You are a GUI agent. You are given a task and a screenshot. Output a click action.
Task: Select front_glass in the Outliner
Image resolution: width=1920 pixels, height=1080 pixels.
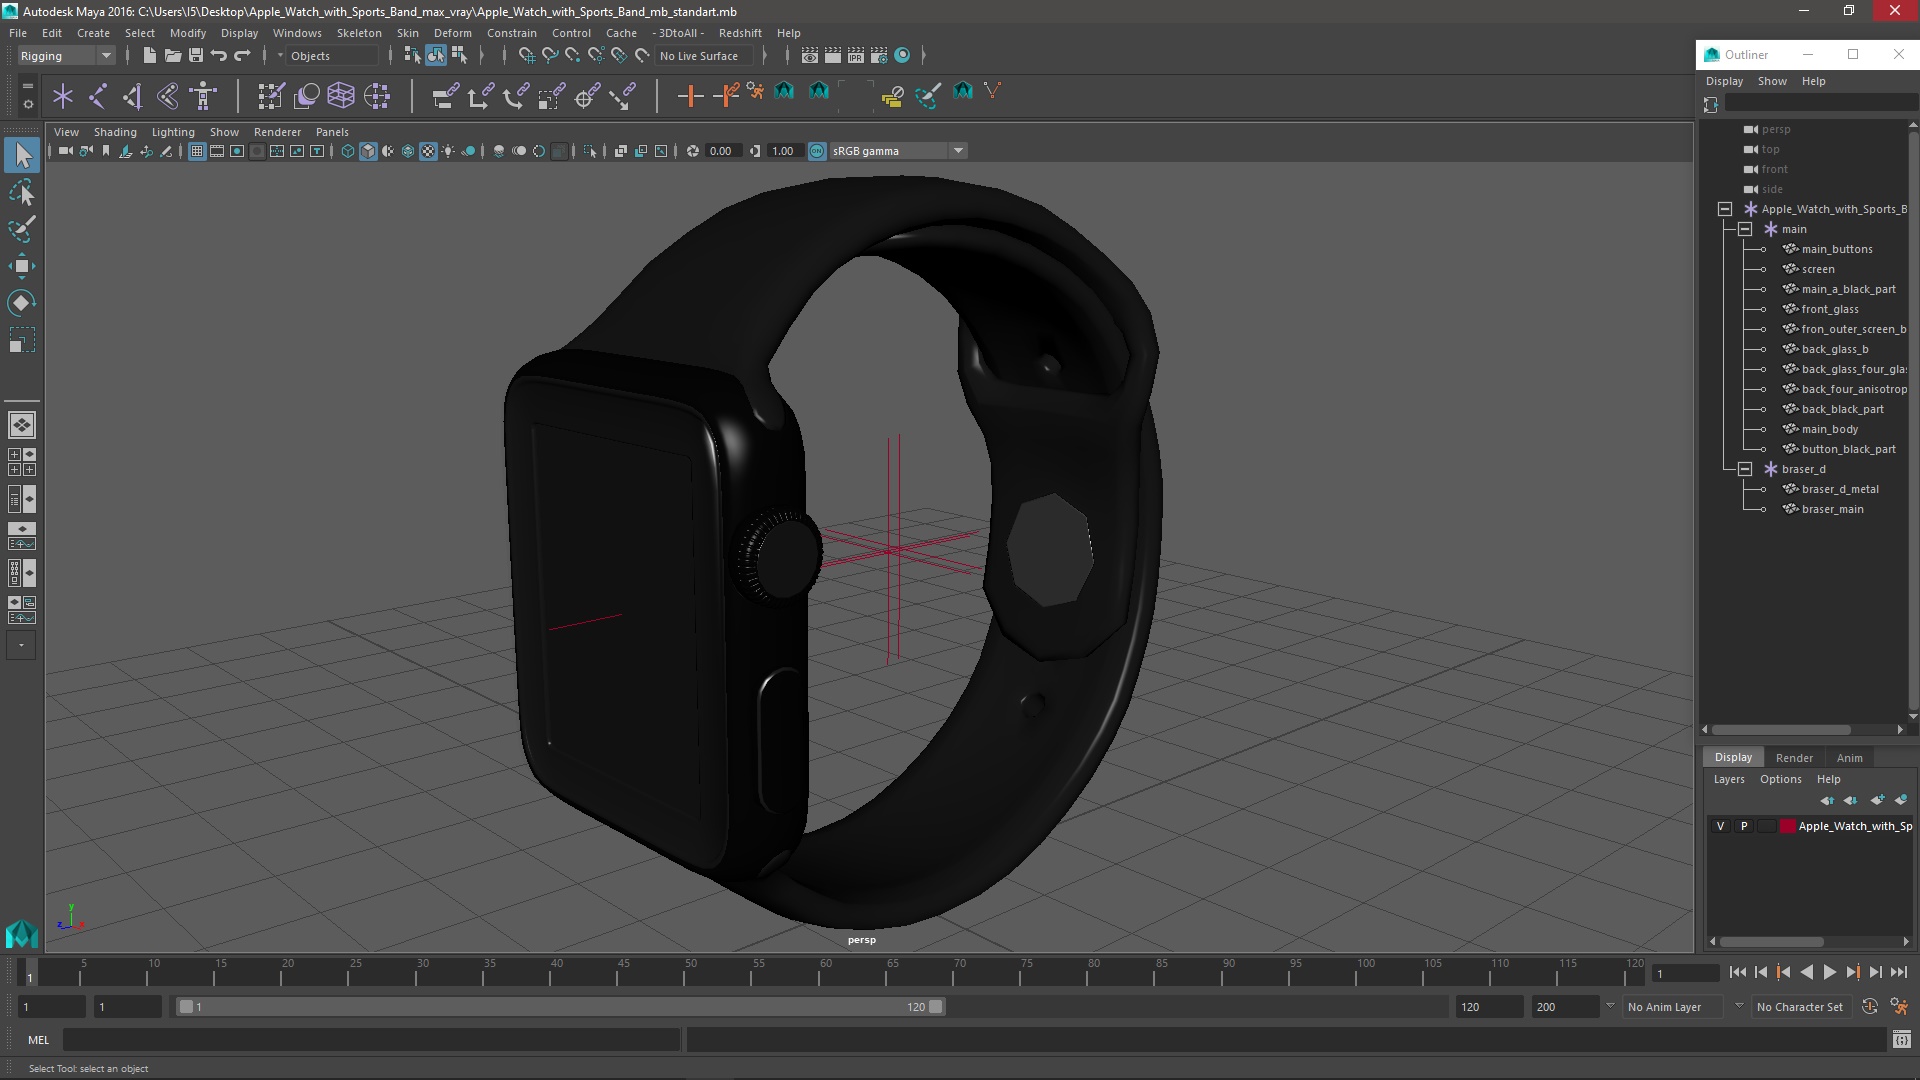coord(1830,309)
